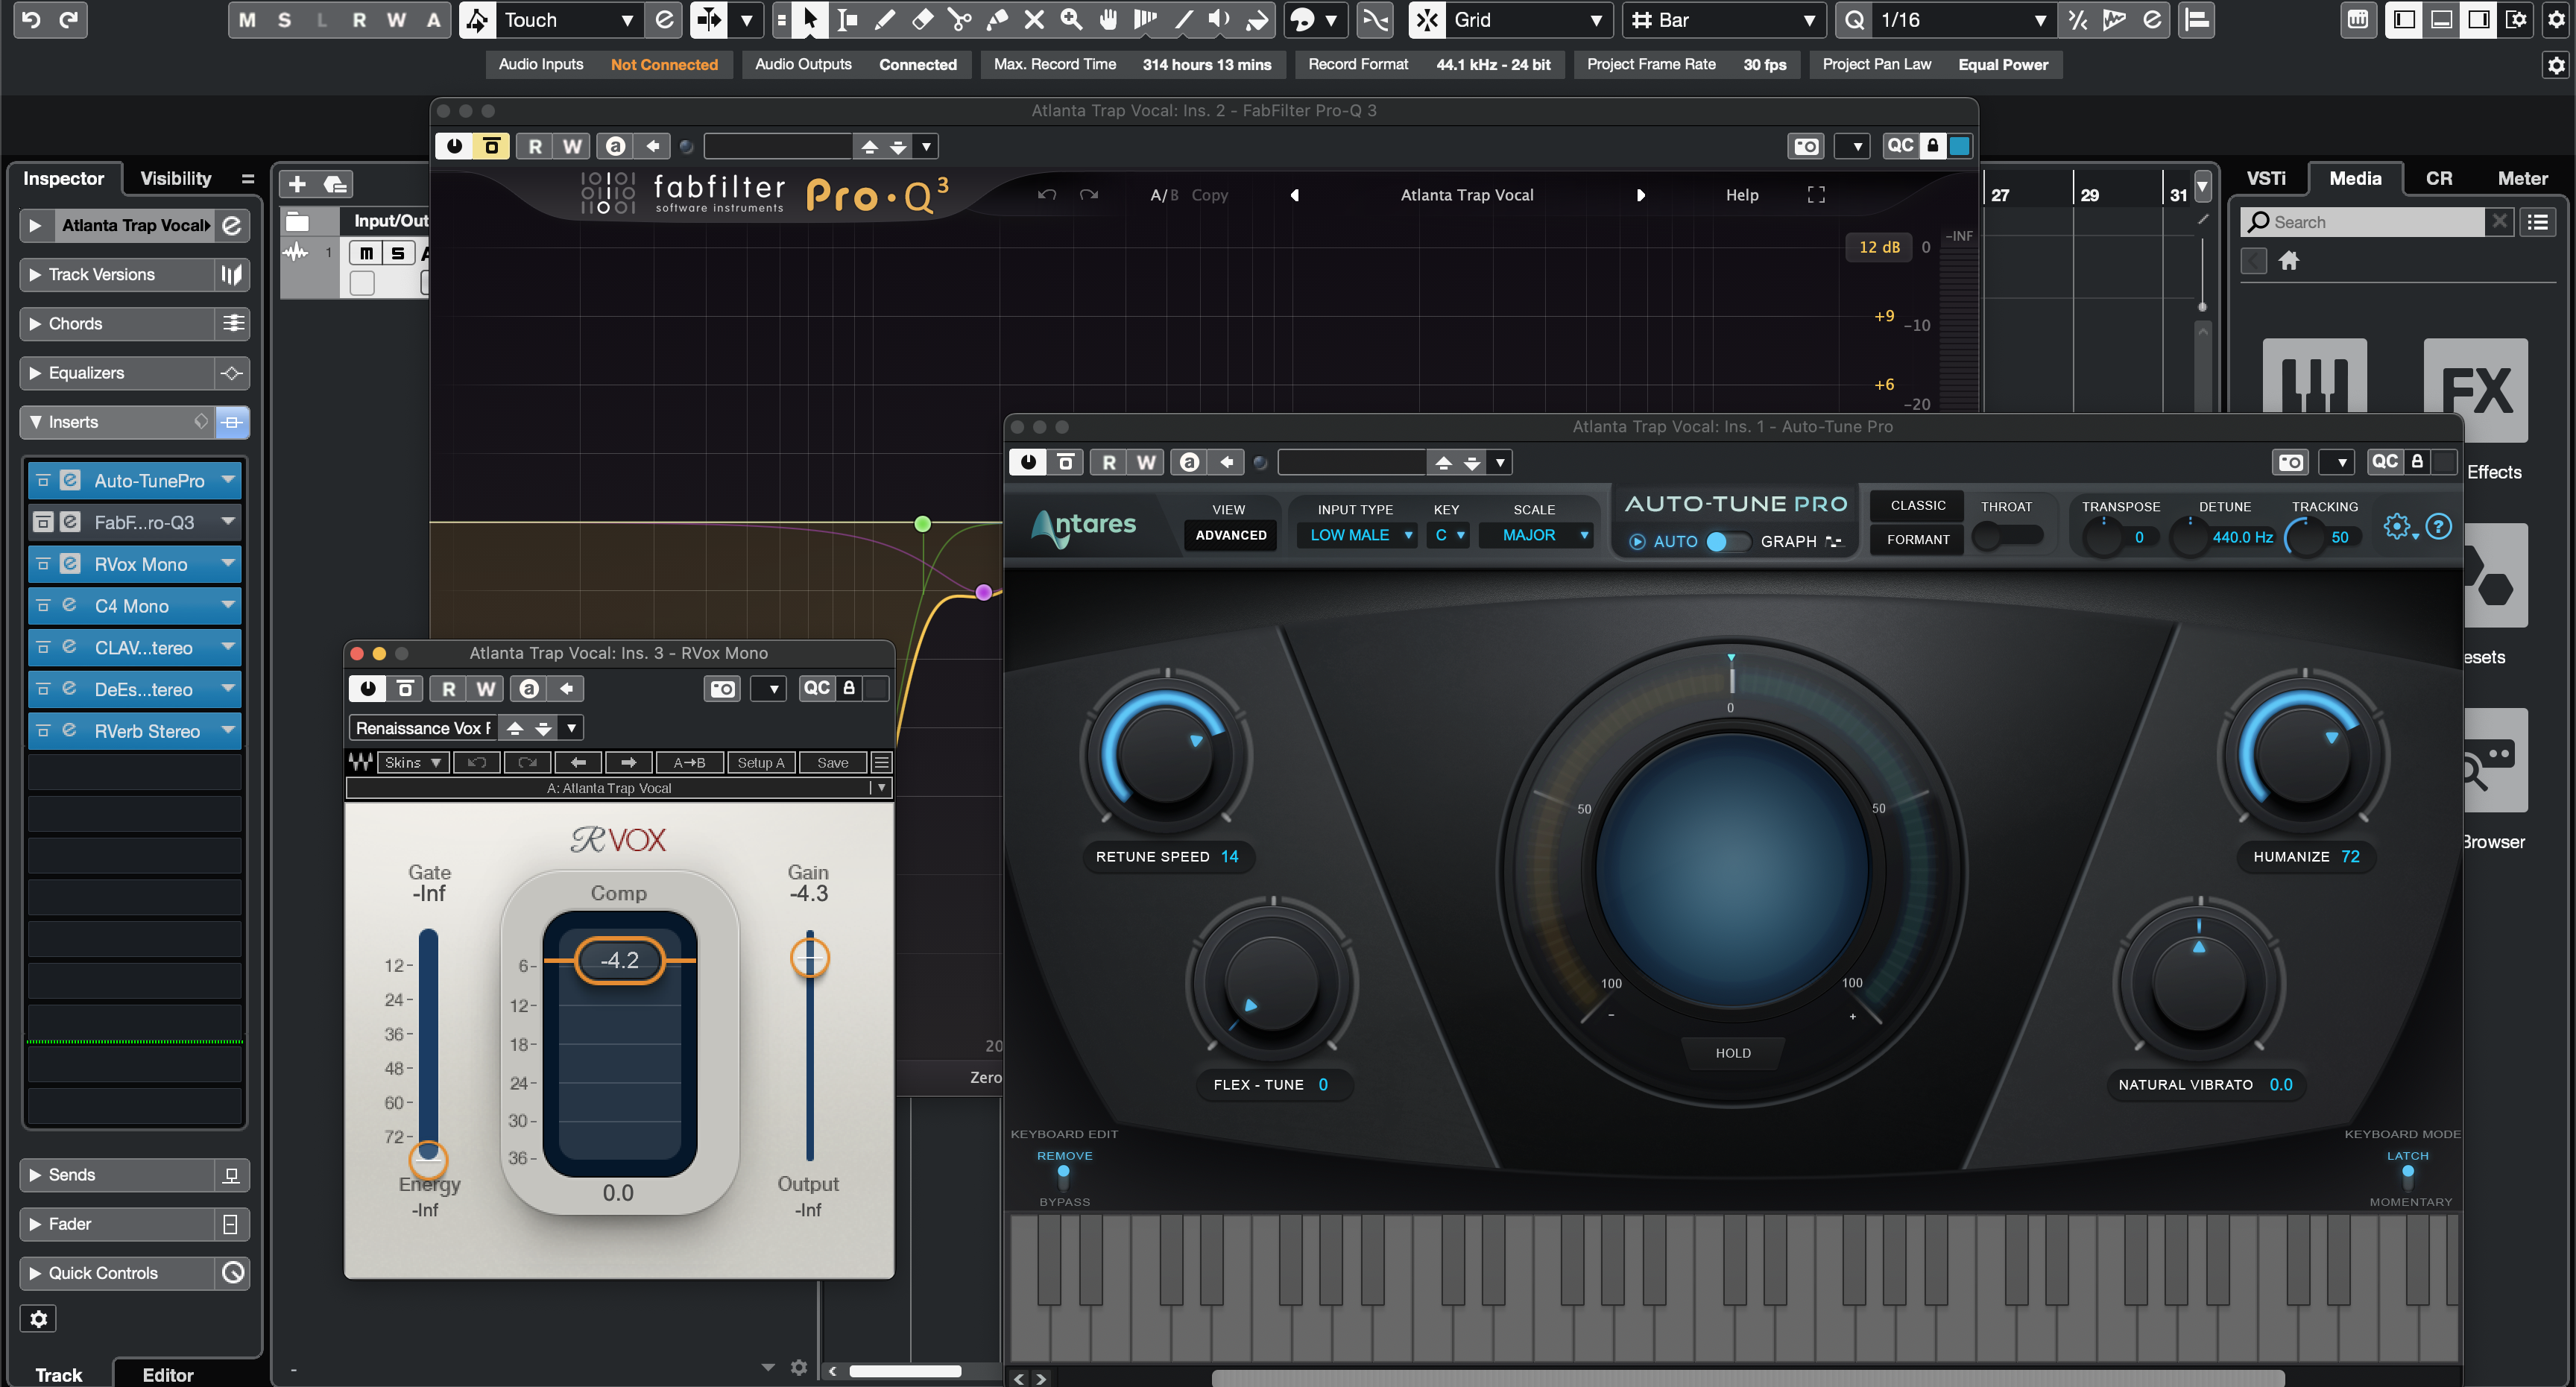Select the Scissors split tool in the toolbar

pos(959,19)
